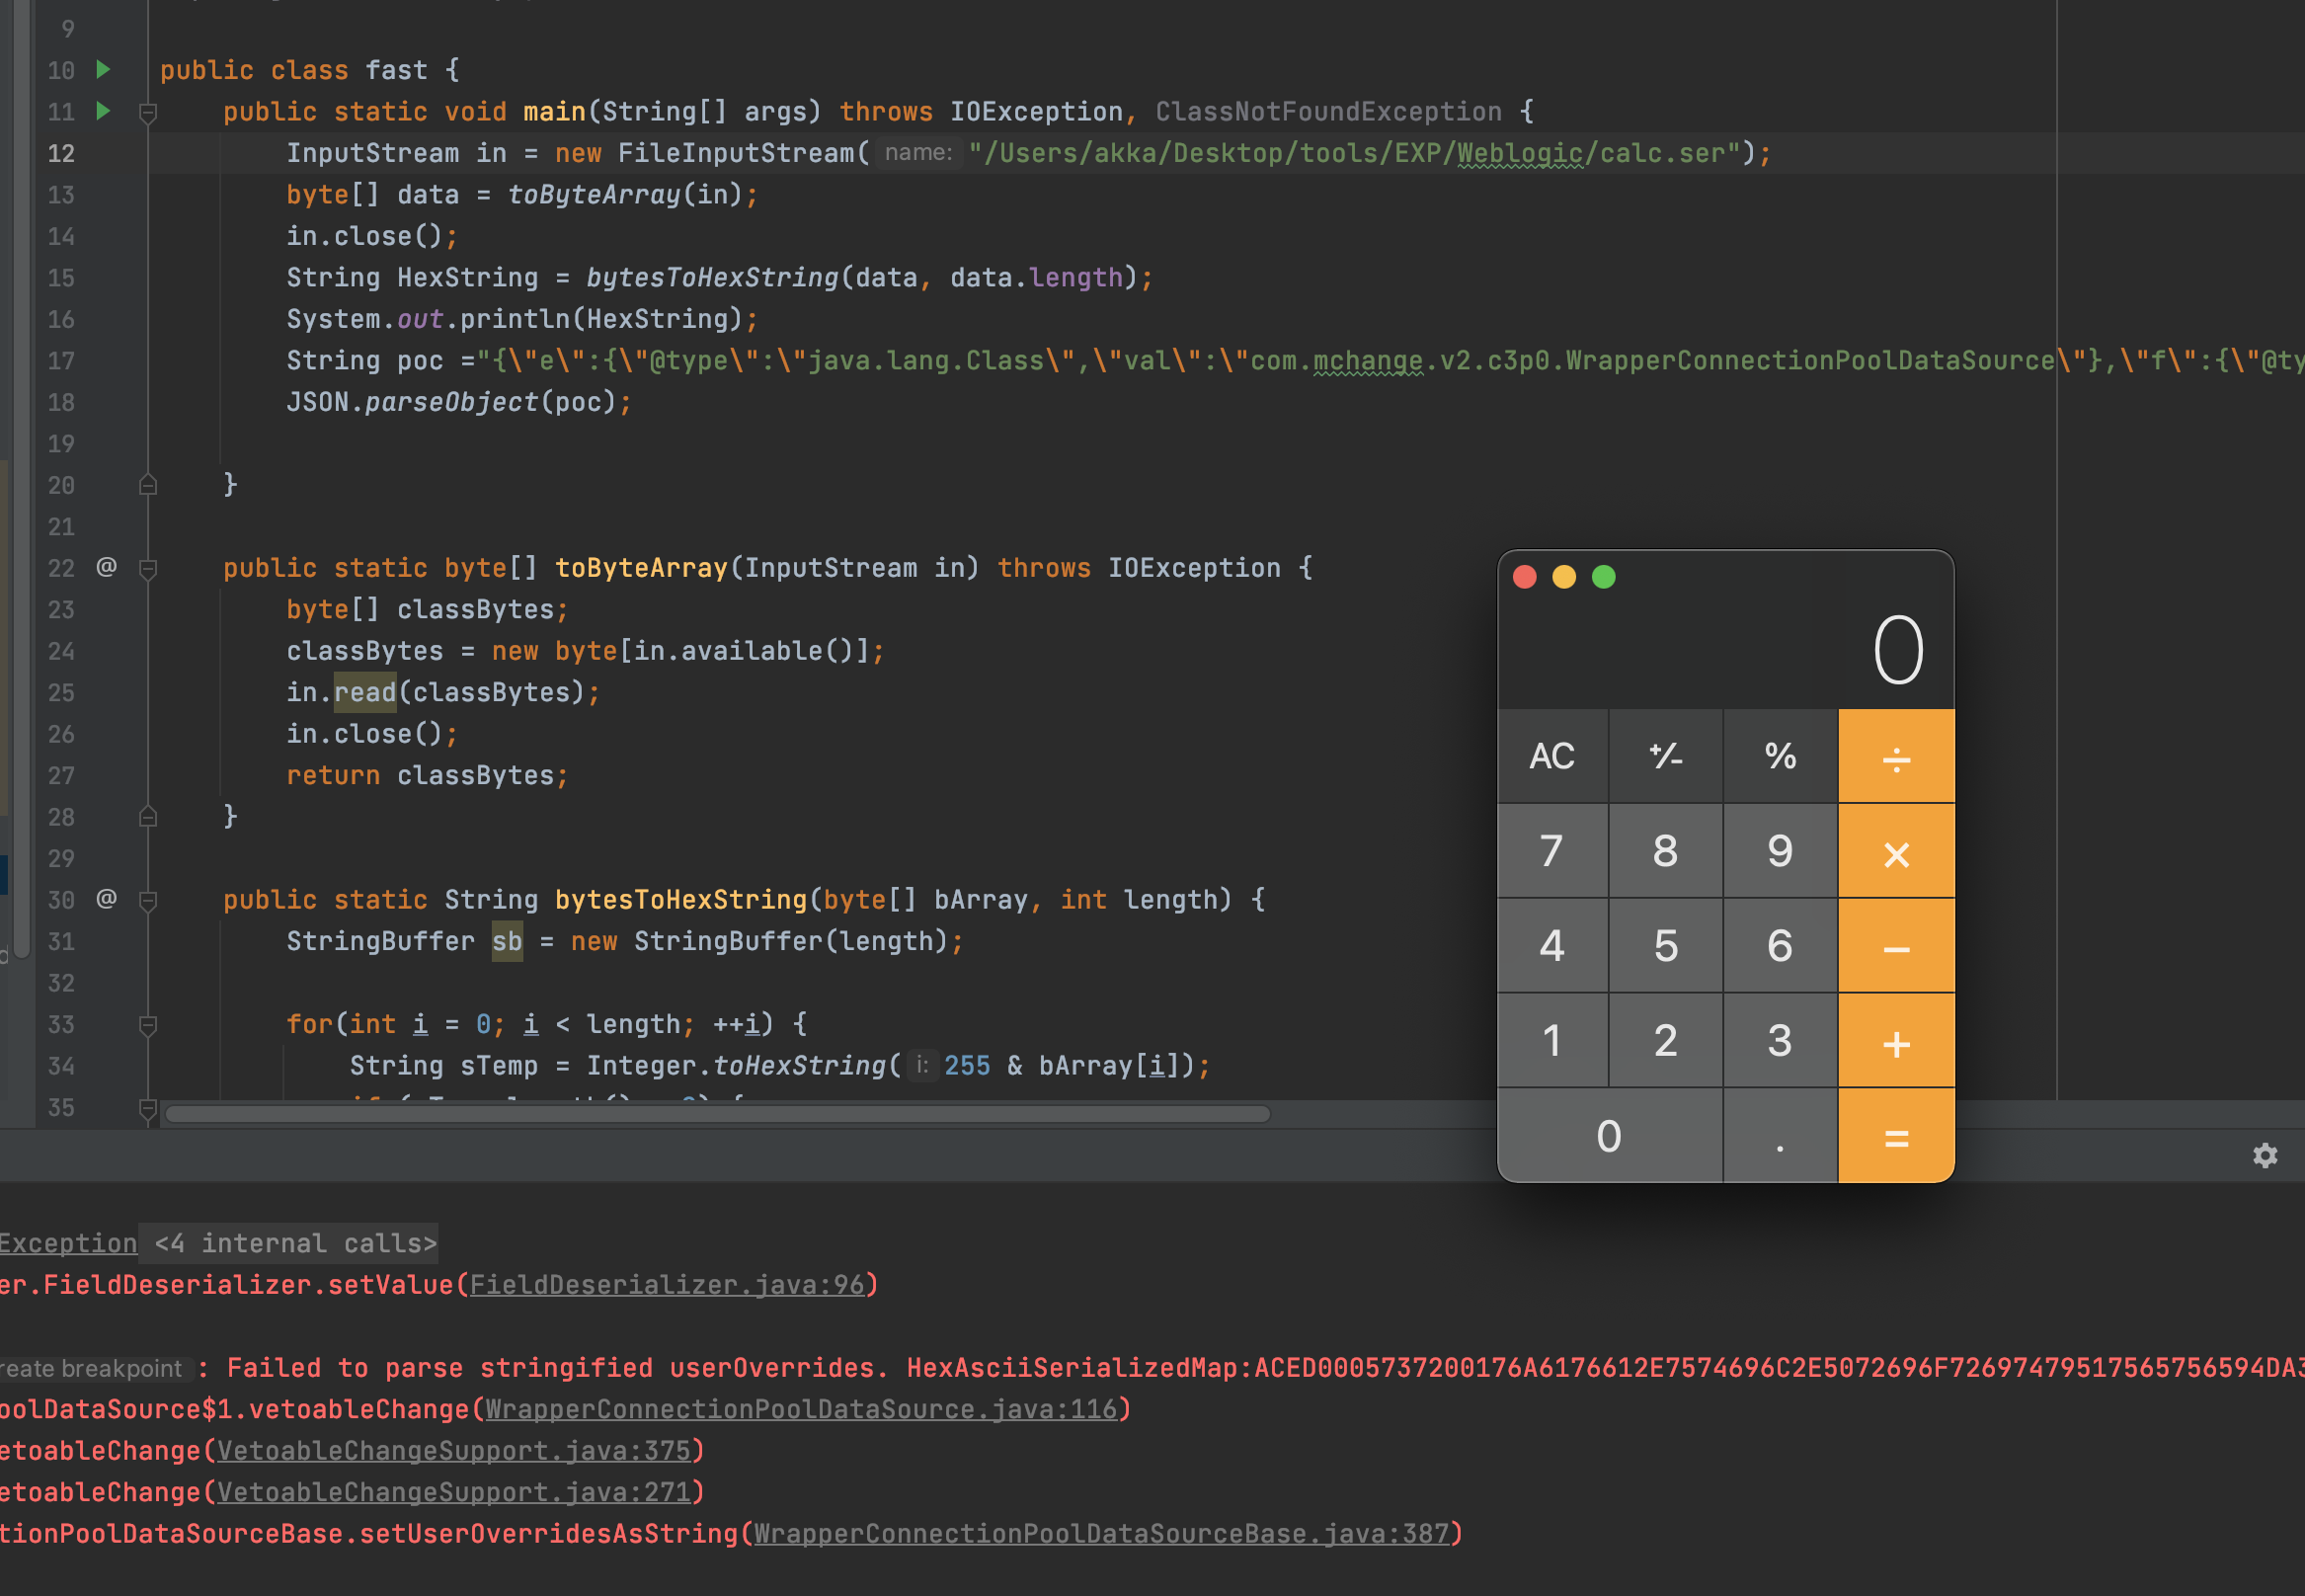Click plus/minus sign button on Calculator
Image resolution: width=2305 pixels, height=1596 pixels.
[x=1666, y=756]
